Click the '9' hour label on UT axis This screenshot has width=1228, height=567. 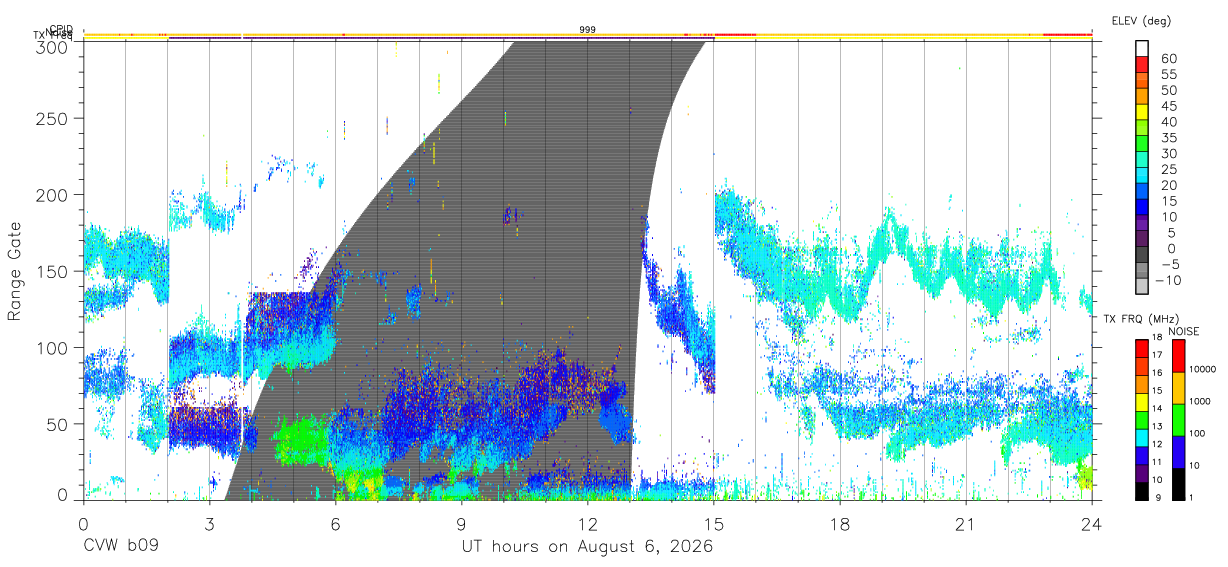[x=461, y=523]
